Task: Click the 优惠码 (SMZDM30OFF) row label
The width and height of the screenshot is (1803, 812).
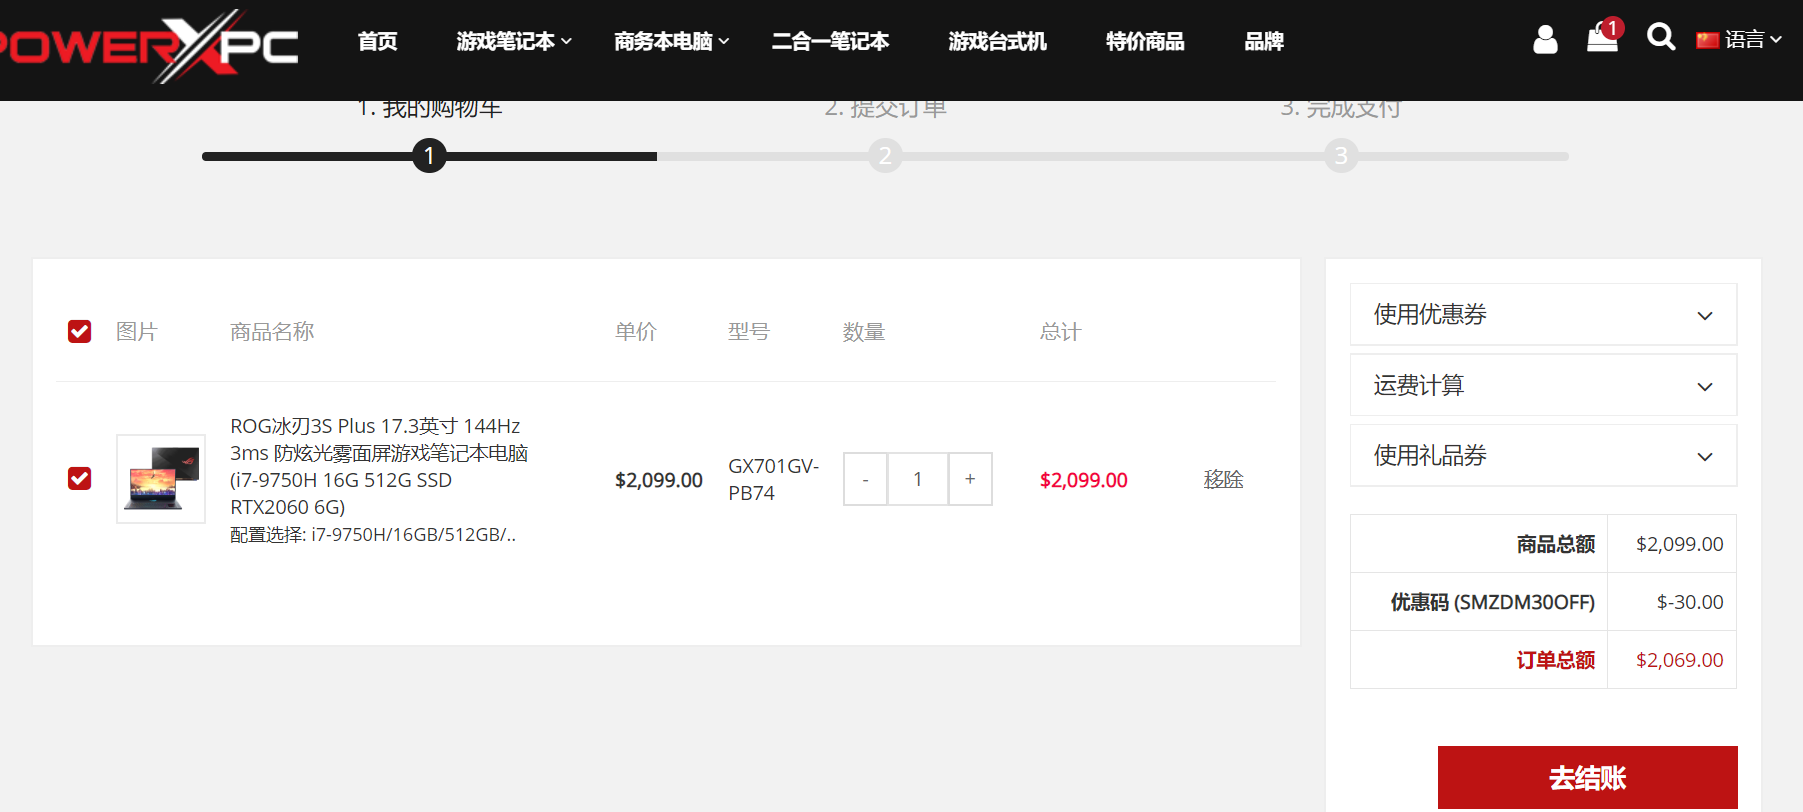Action: [x=1492, y=602]
